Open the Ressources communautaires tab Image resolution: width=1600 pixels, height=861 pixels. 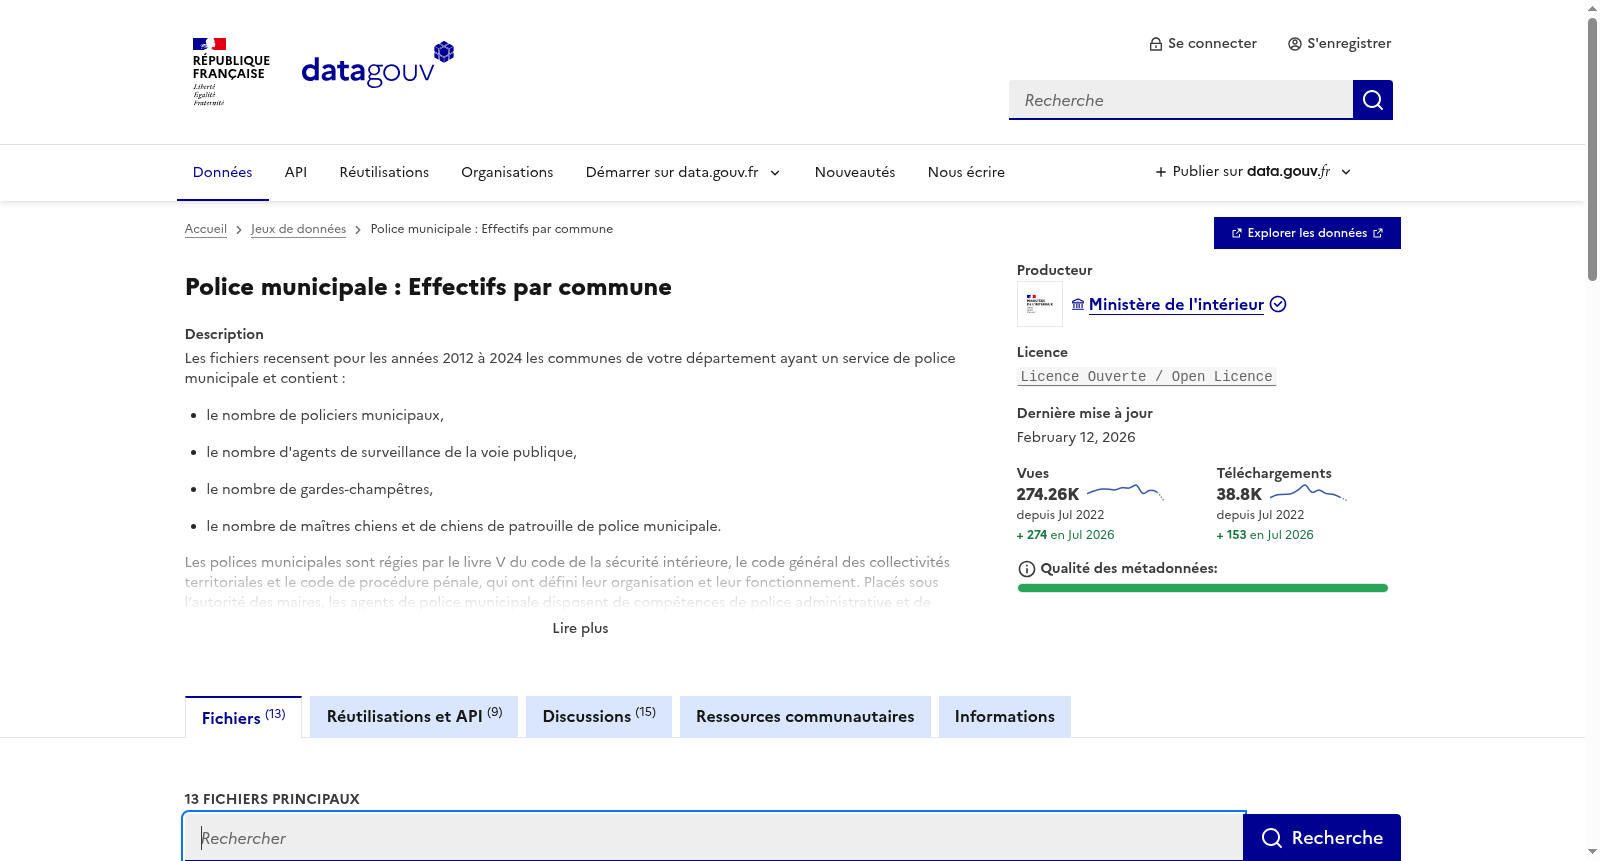[805, 717]
